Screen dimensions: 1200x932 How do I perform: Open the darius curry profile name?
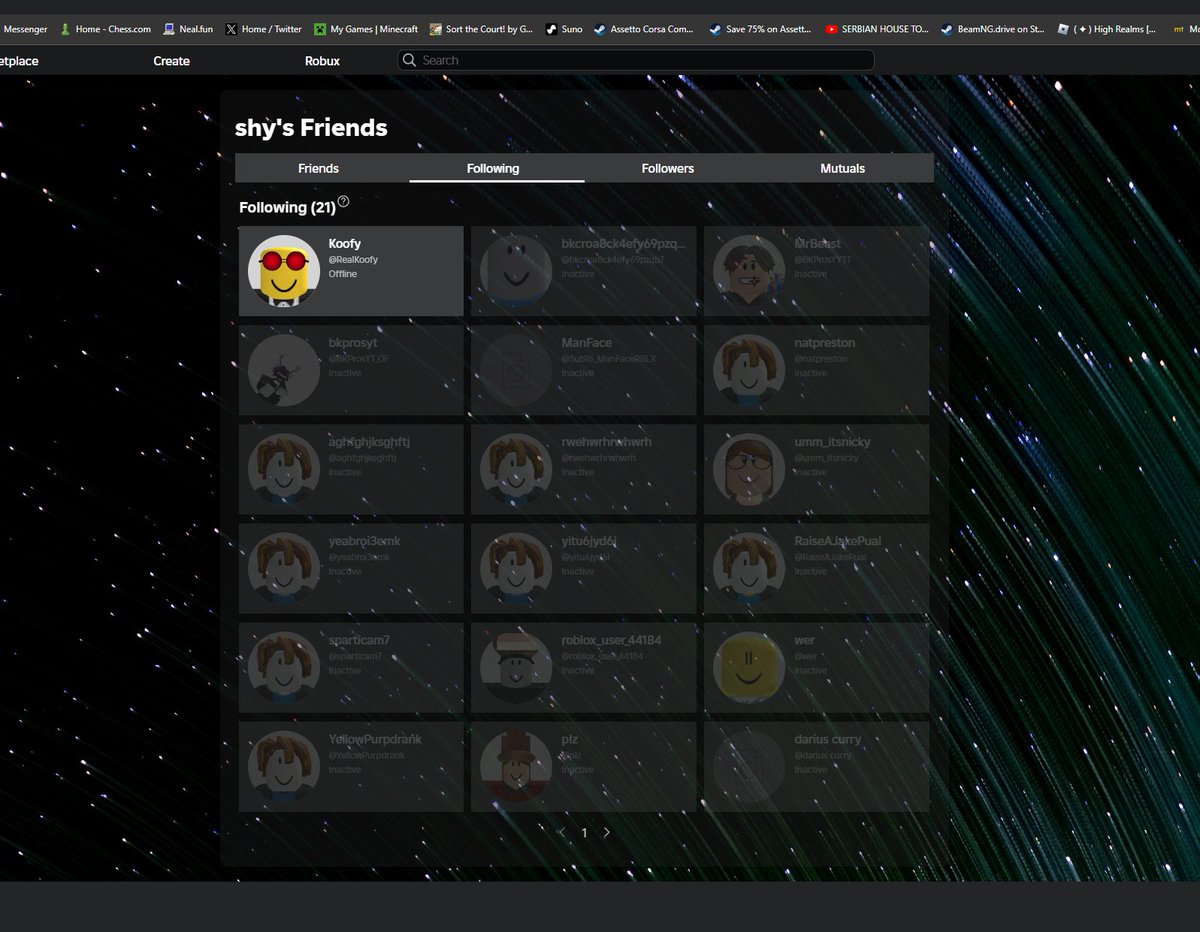click(828, 739)
